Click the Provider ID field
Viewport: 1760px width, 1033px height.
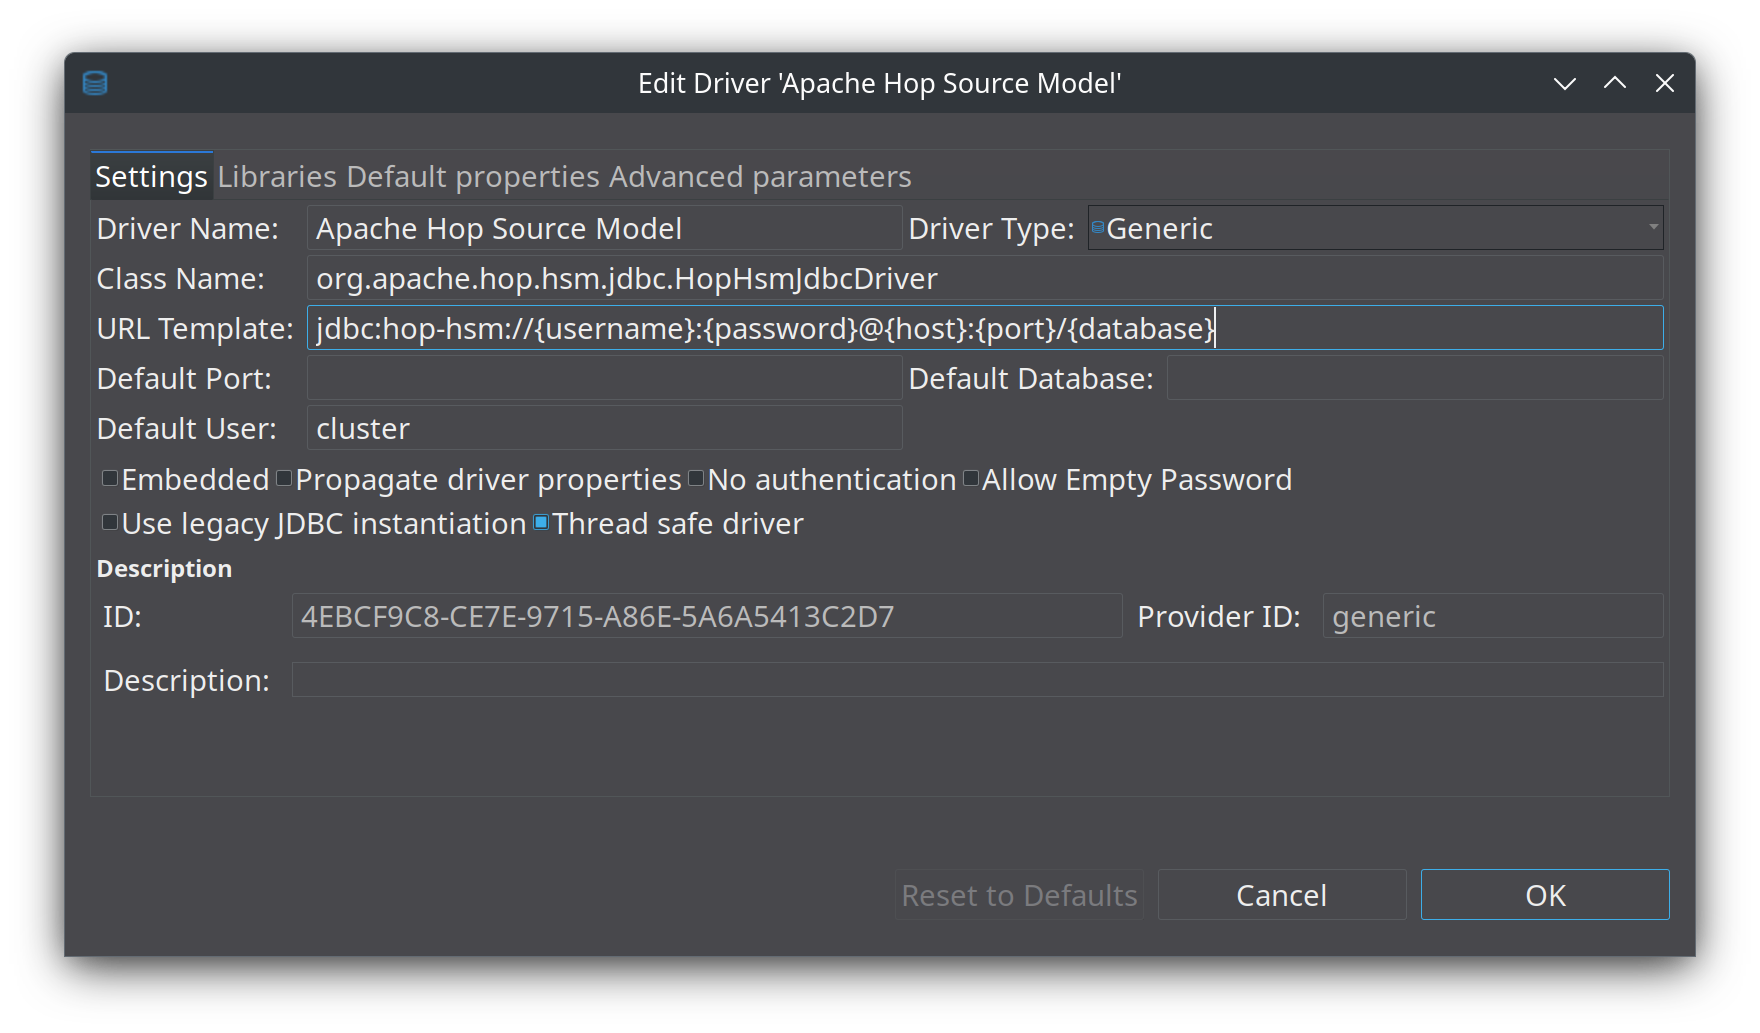(x=1492, y=616)
